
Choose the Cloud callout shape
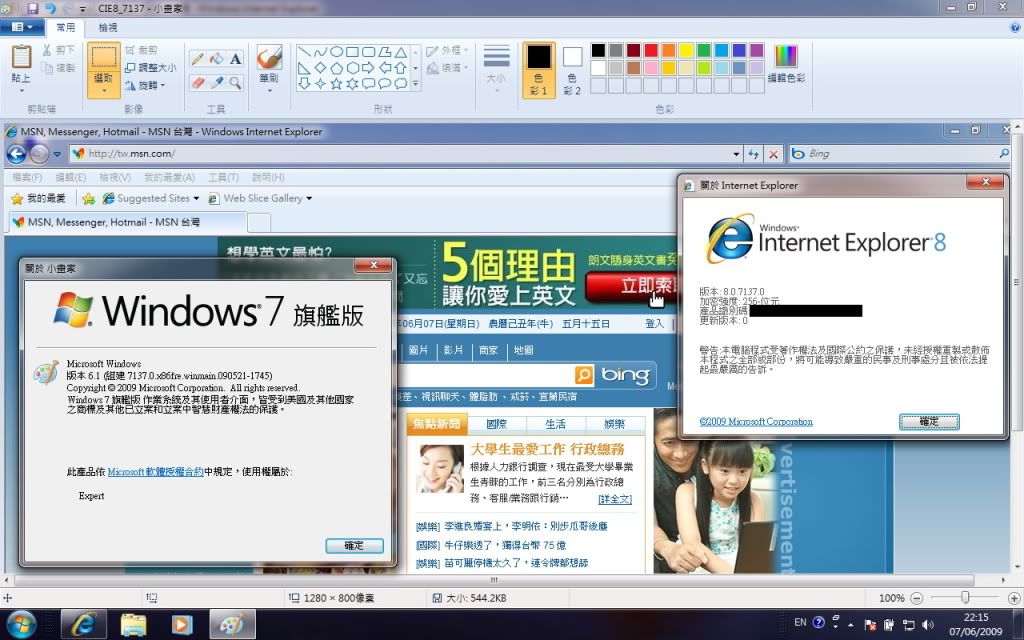[400, 84]
